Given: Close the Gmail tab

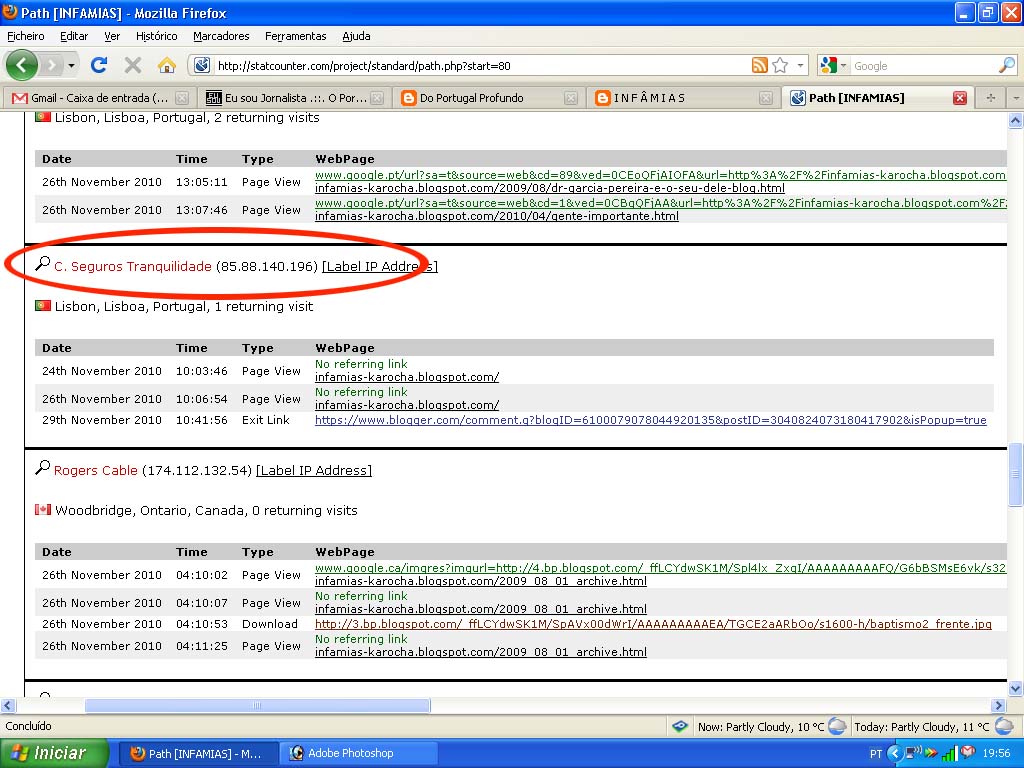Looking at the screenshot, I should (x=182, y=98).
